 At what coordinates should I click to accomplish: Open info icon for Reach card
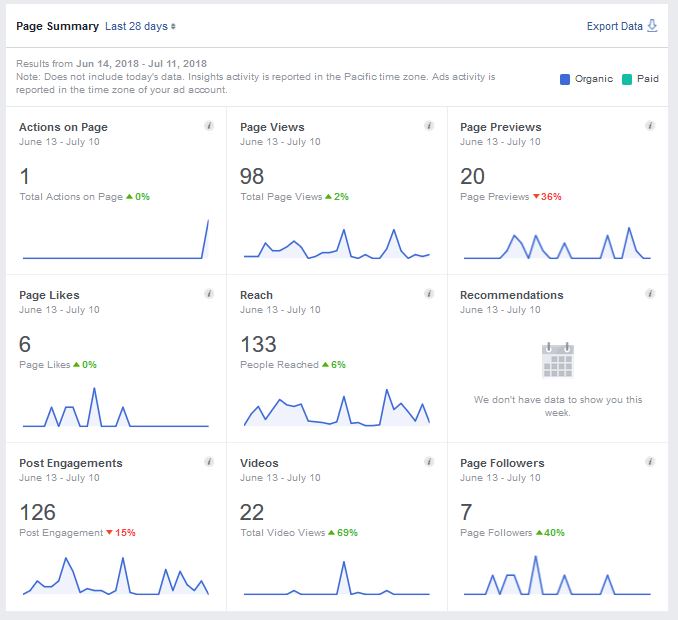click(429, 294)
